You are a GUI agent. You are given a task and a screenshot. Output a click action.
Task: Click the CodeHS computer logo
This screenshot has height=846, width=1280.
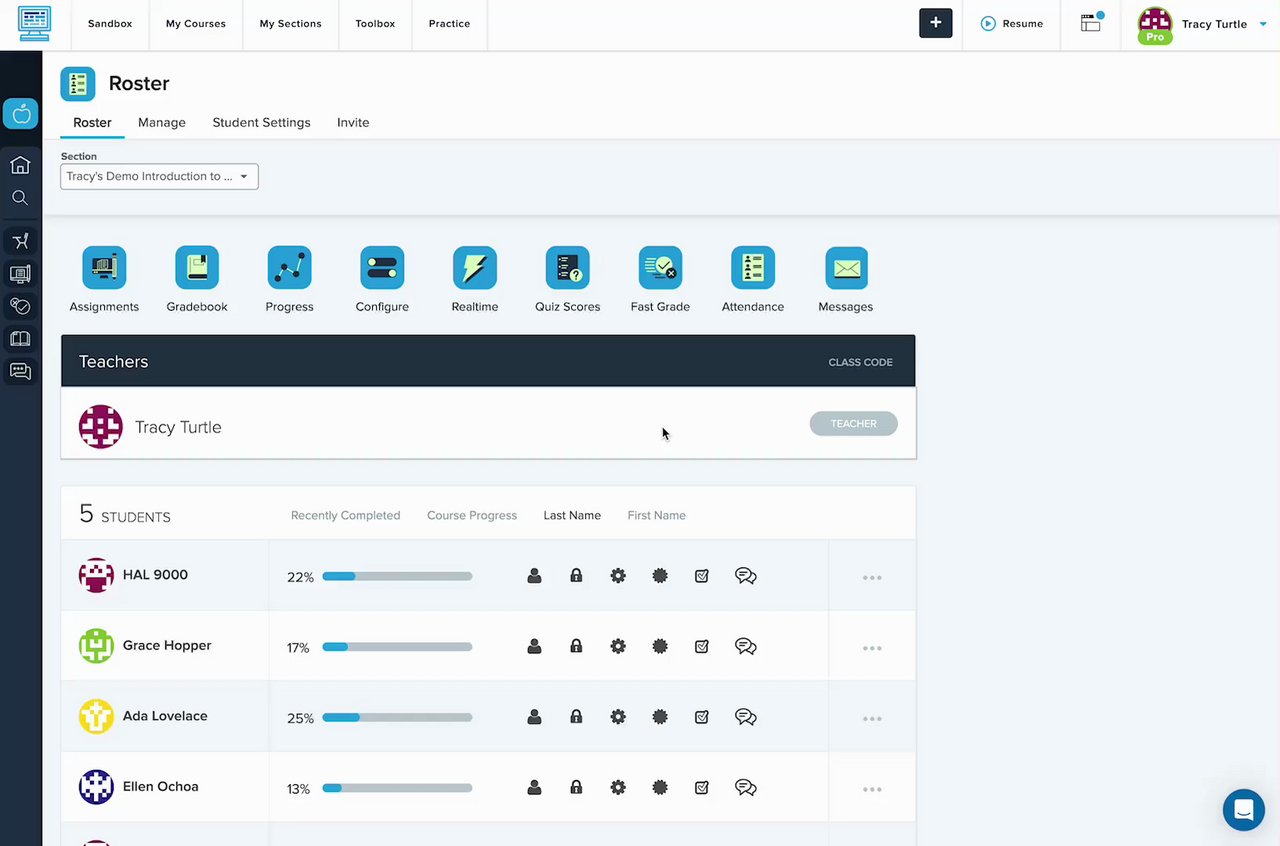[35, 23]
